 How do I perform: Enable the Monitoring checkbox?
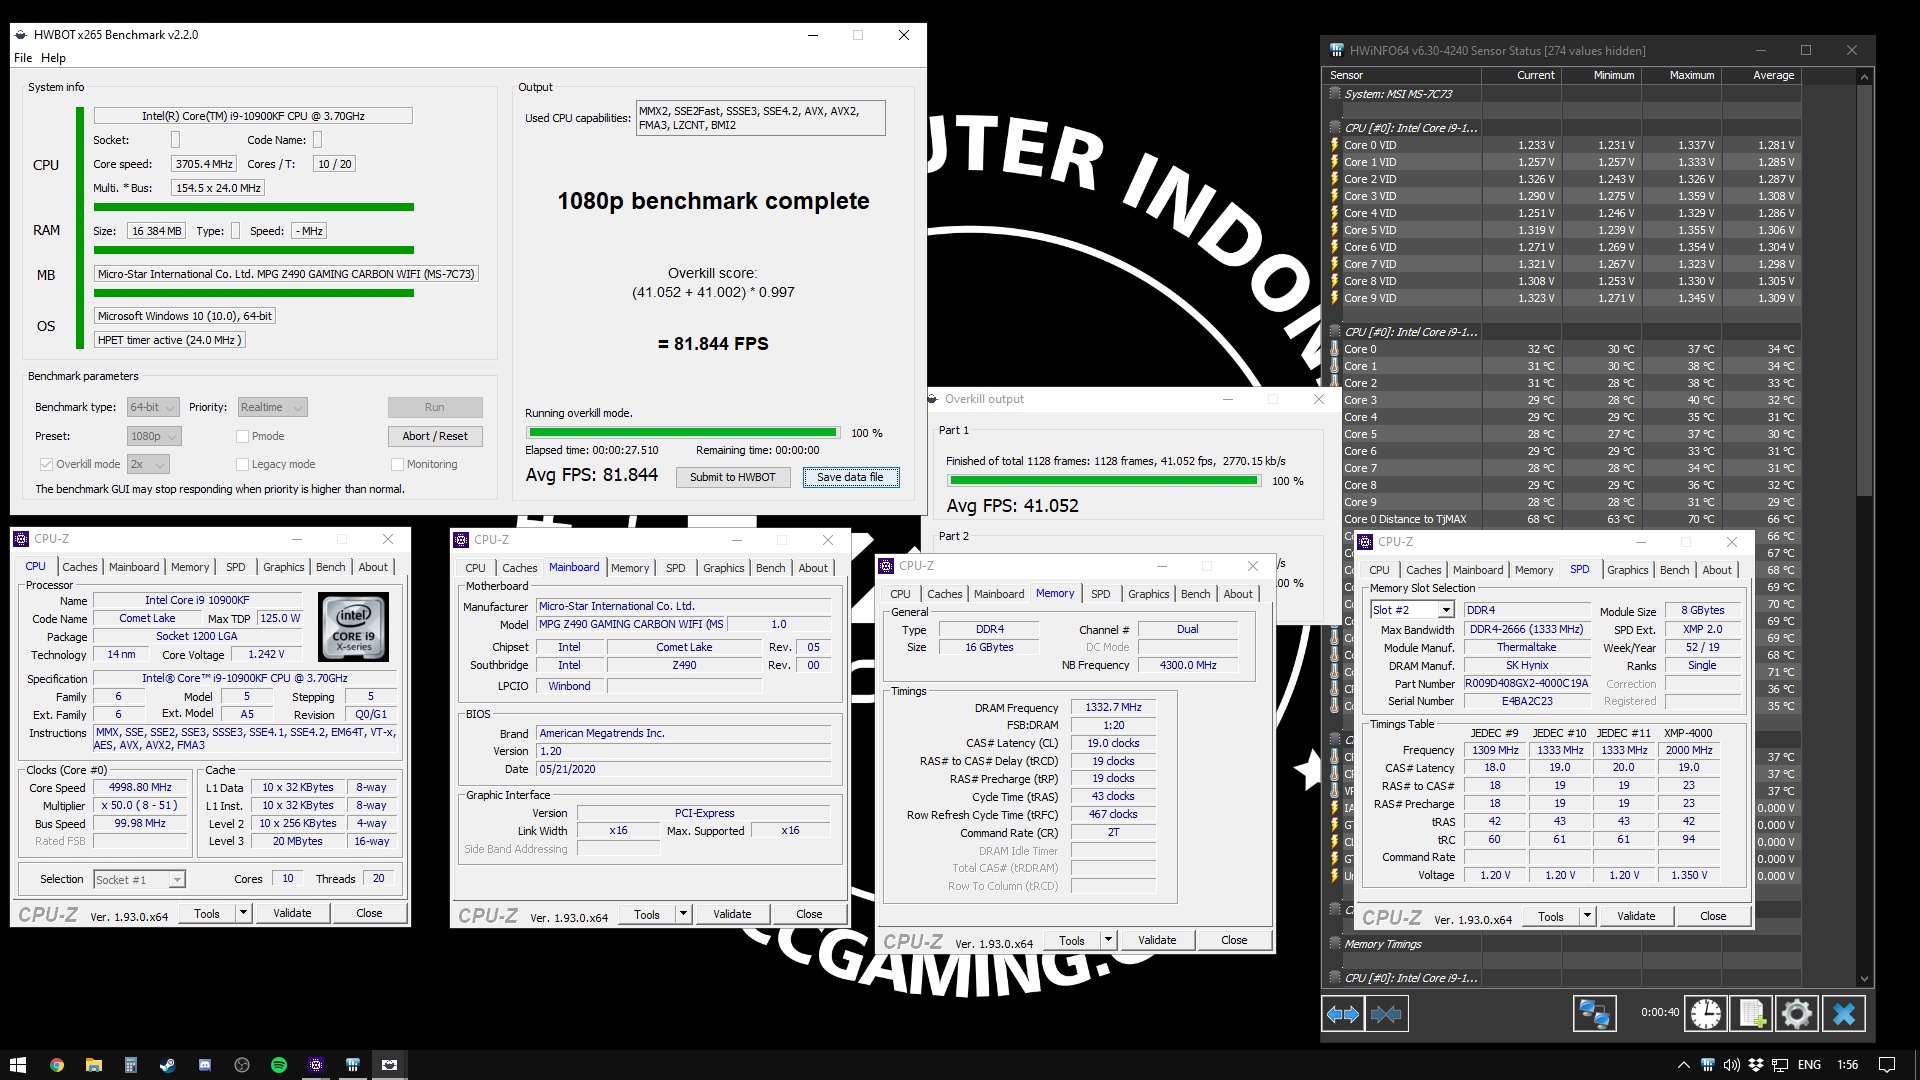(x=397, y=464)
